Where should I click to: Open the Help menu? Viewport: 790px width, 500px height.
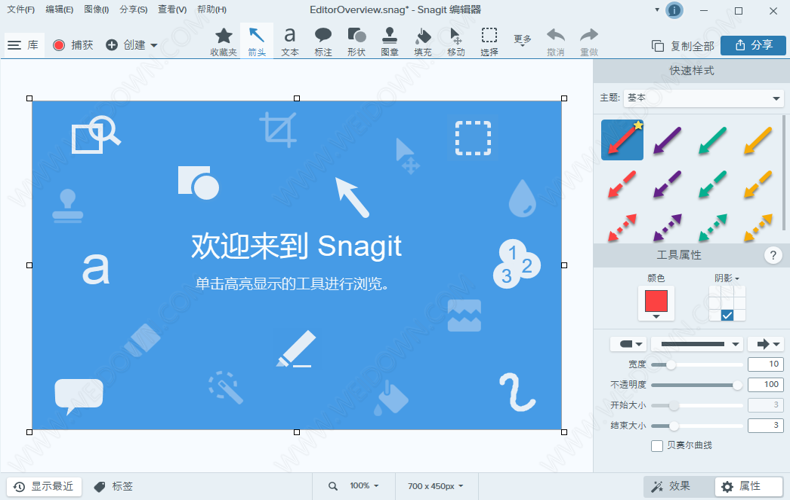pos(212,10)
